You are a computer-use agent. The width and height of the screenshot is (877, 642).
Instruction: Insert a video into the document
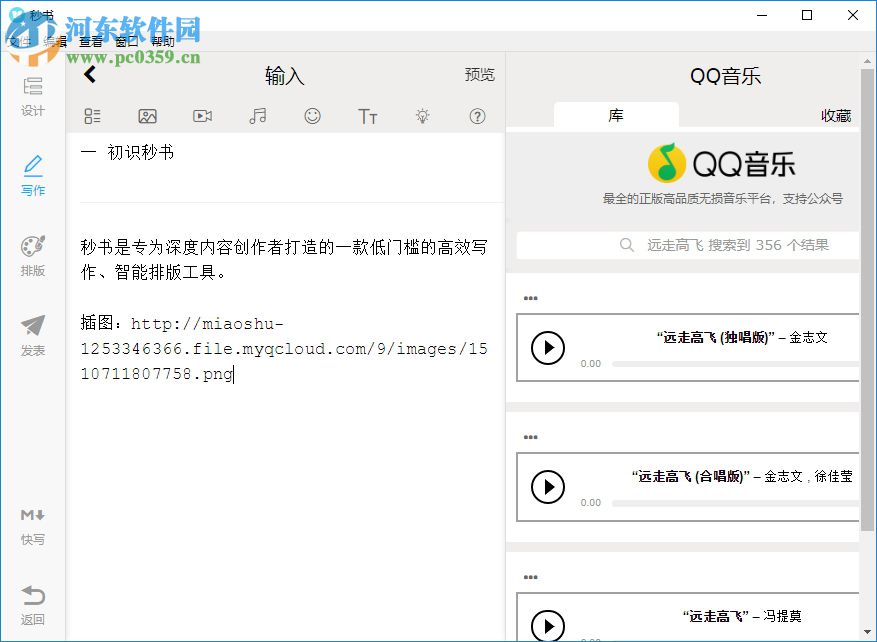(x=202, y=116)
